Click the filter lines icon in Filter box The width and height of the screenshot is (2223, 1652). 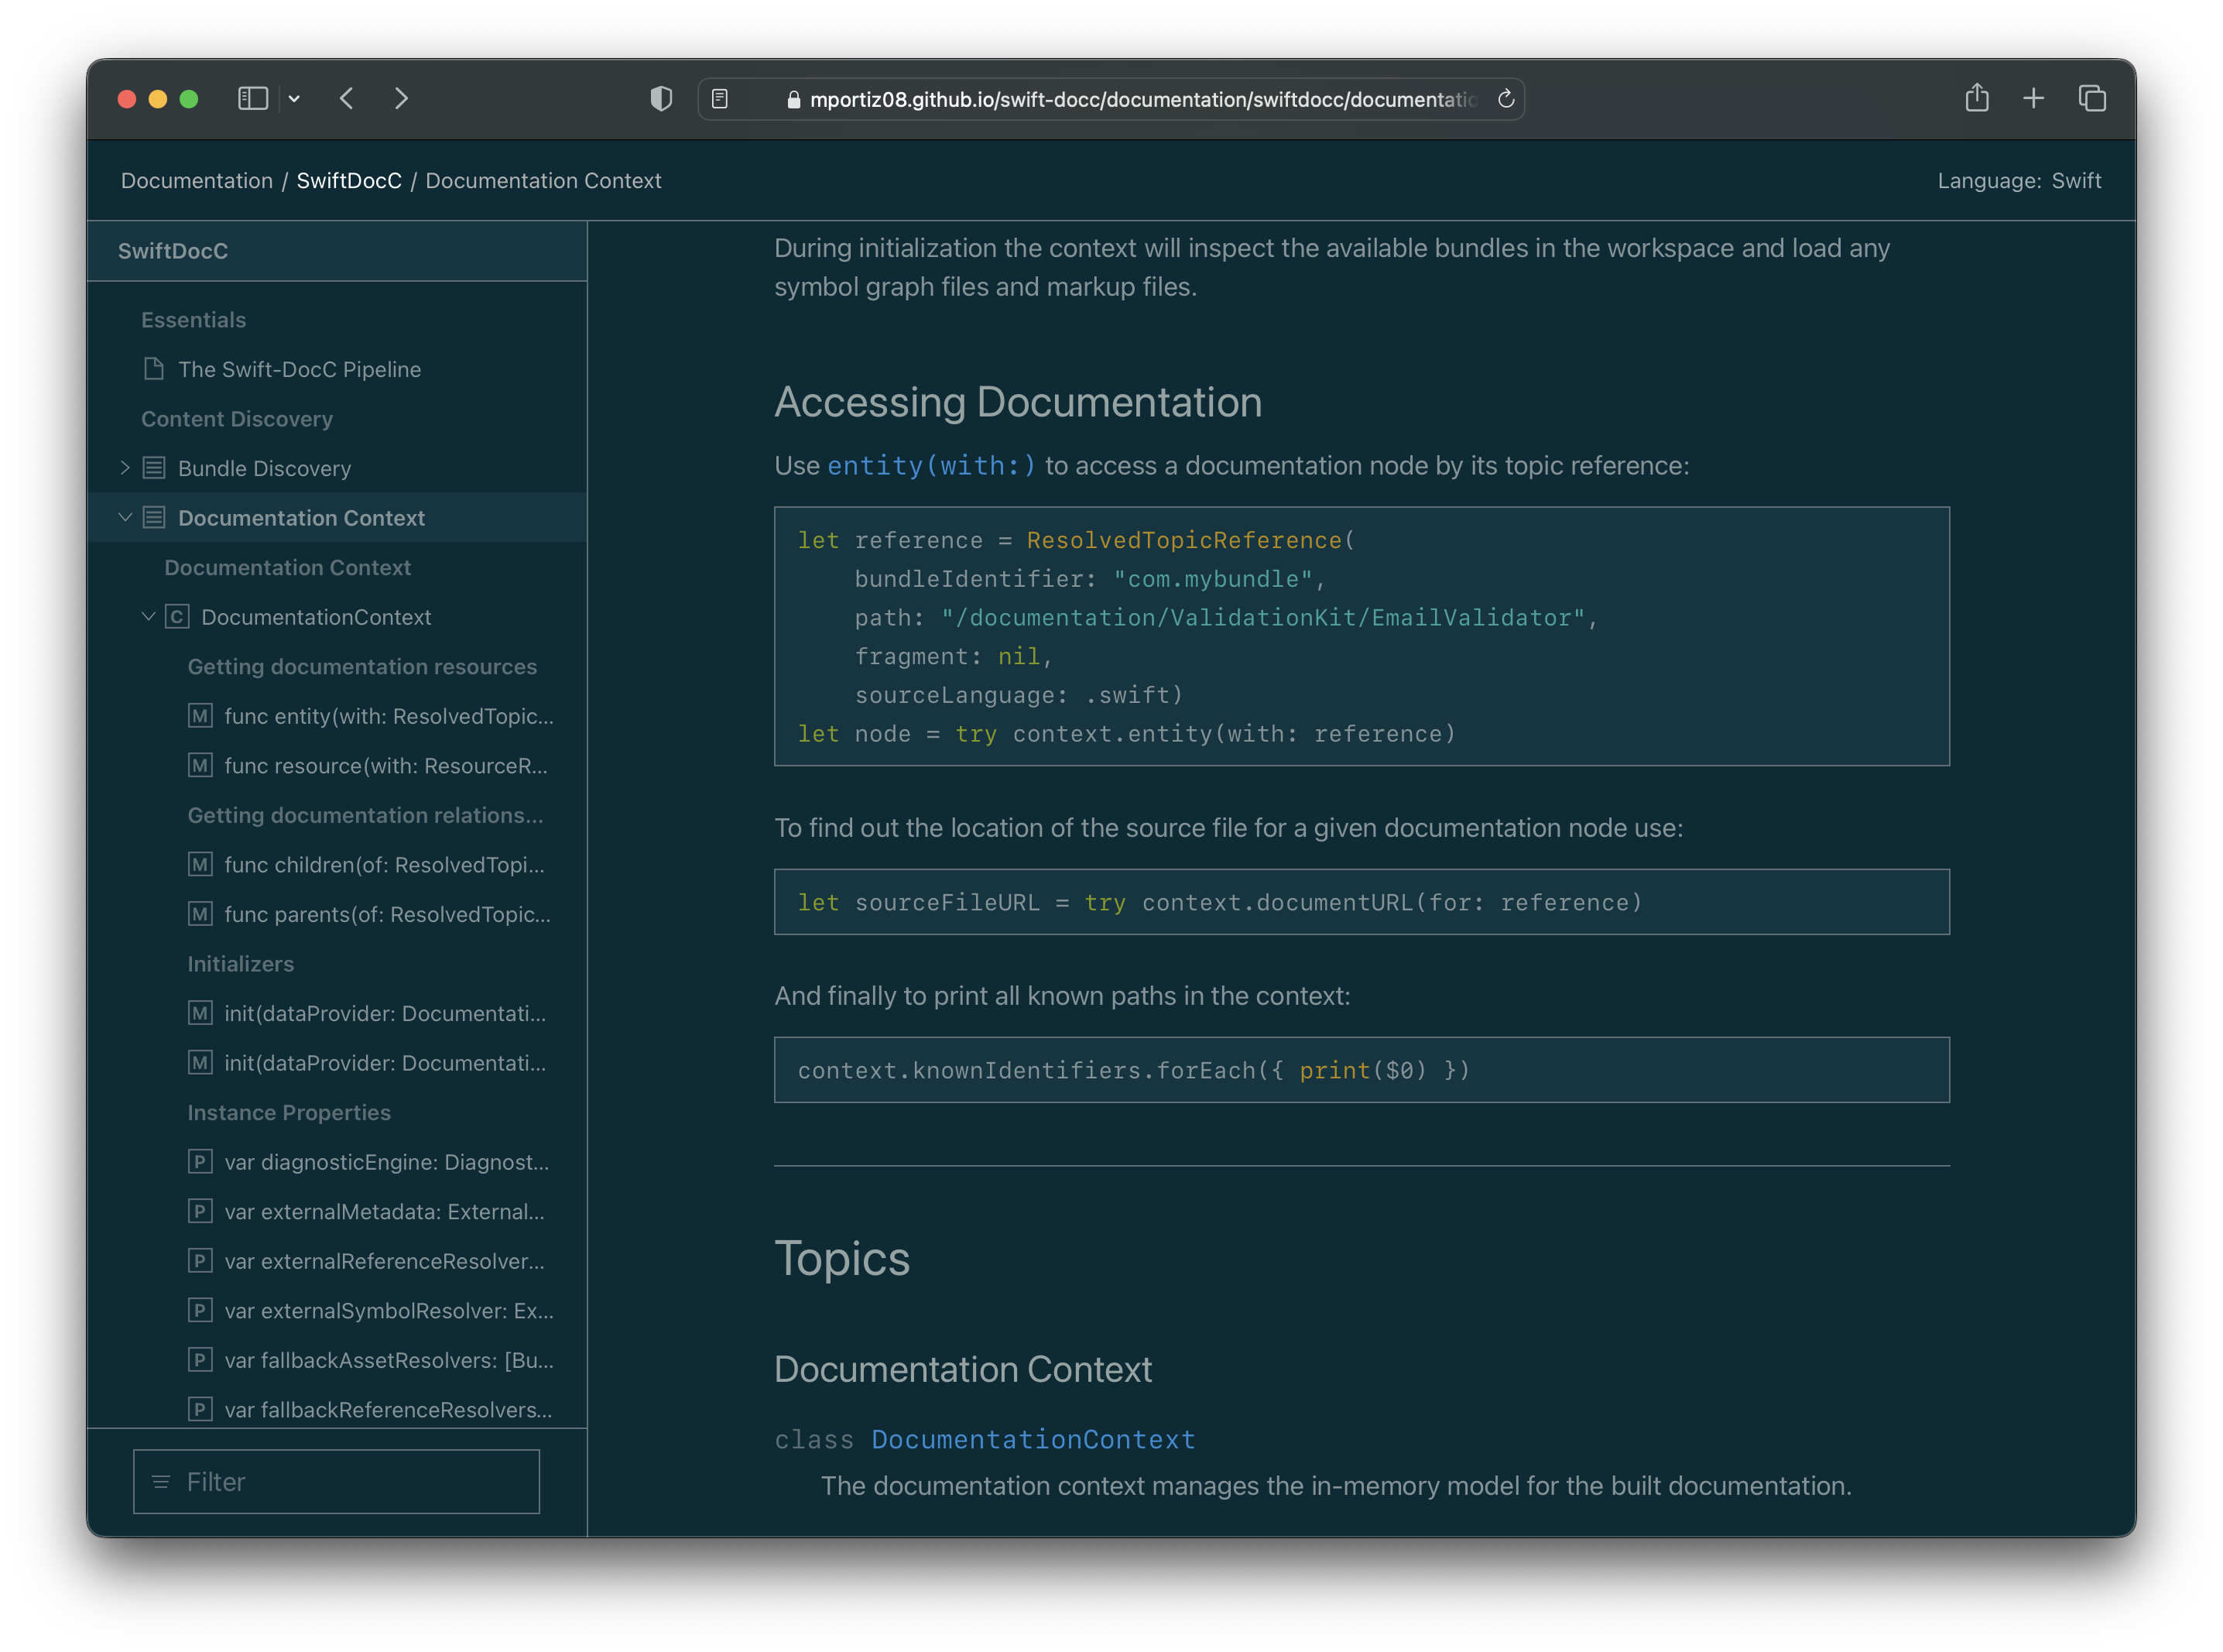pyautogui.click(x=161, y=1481)
